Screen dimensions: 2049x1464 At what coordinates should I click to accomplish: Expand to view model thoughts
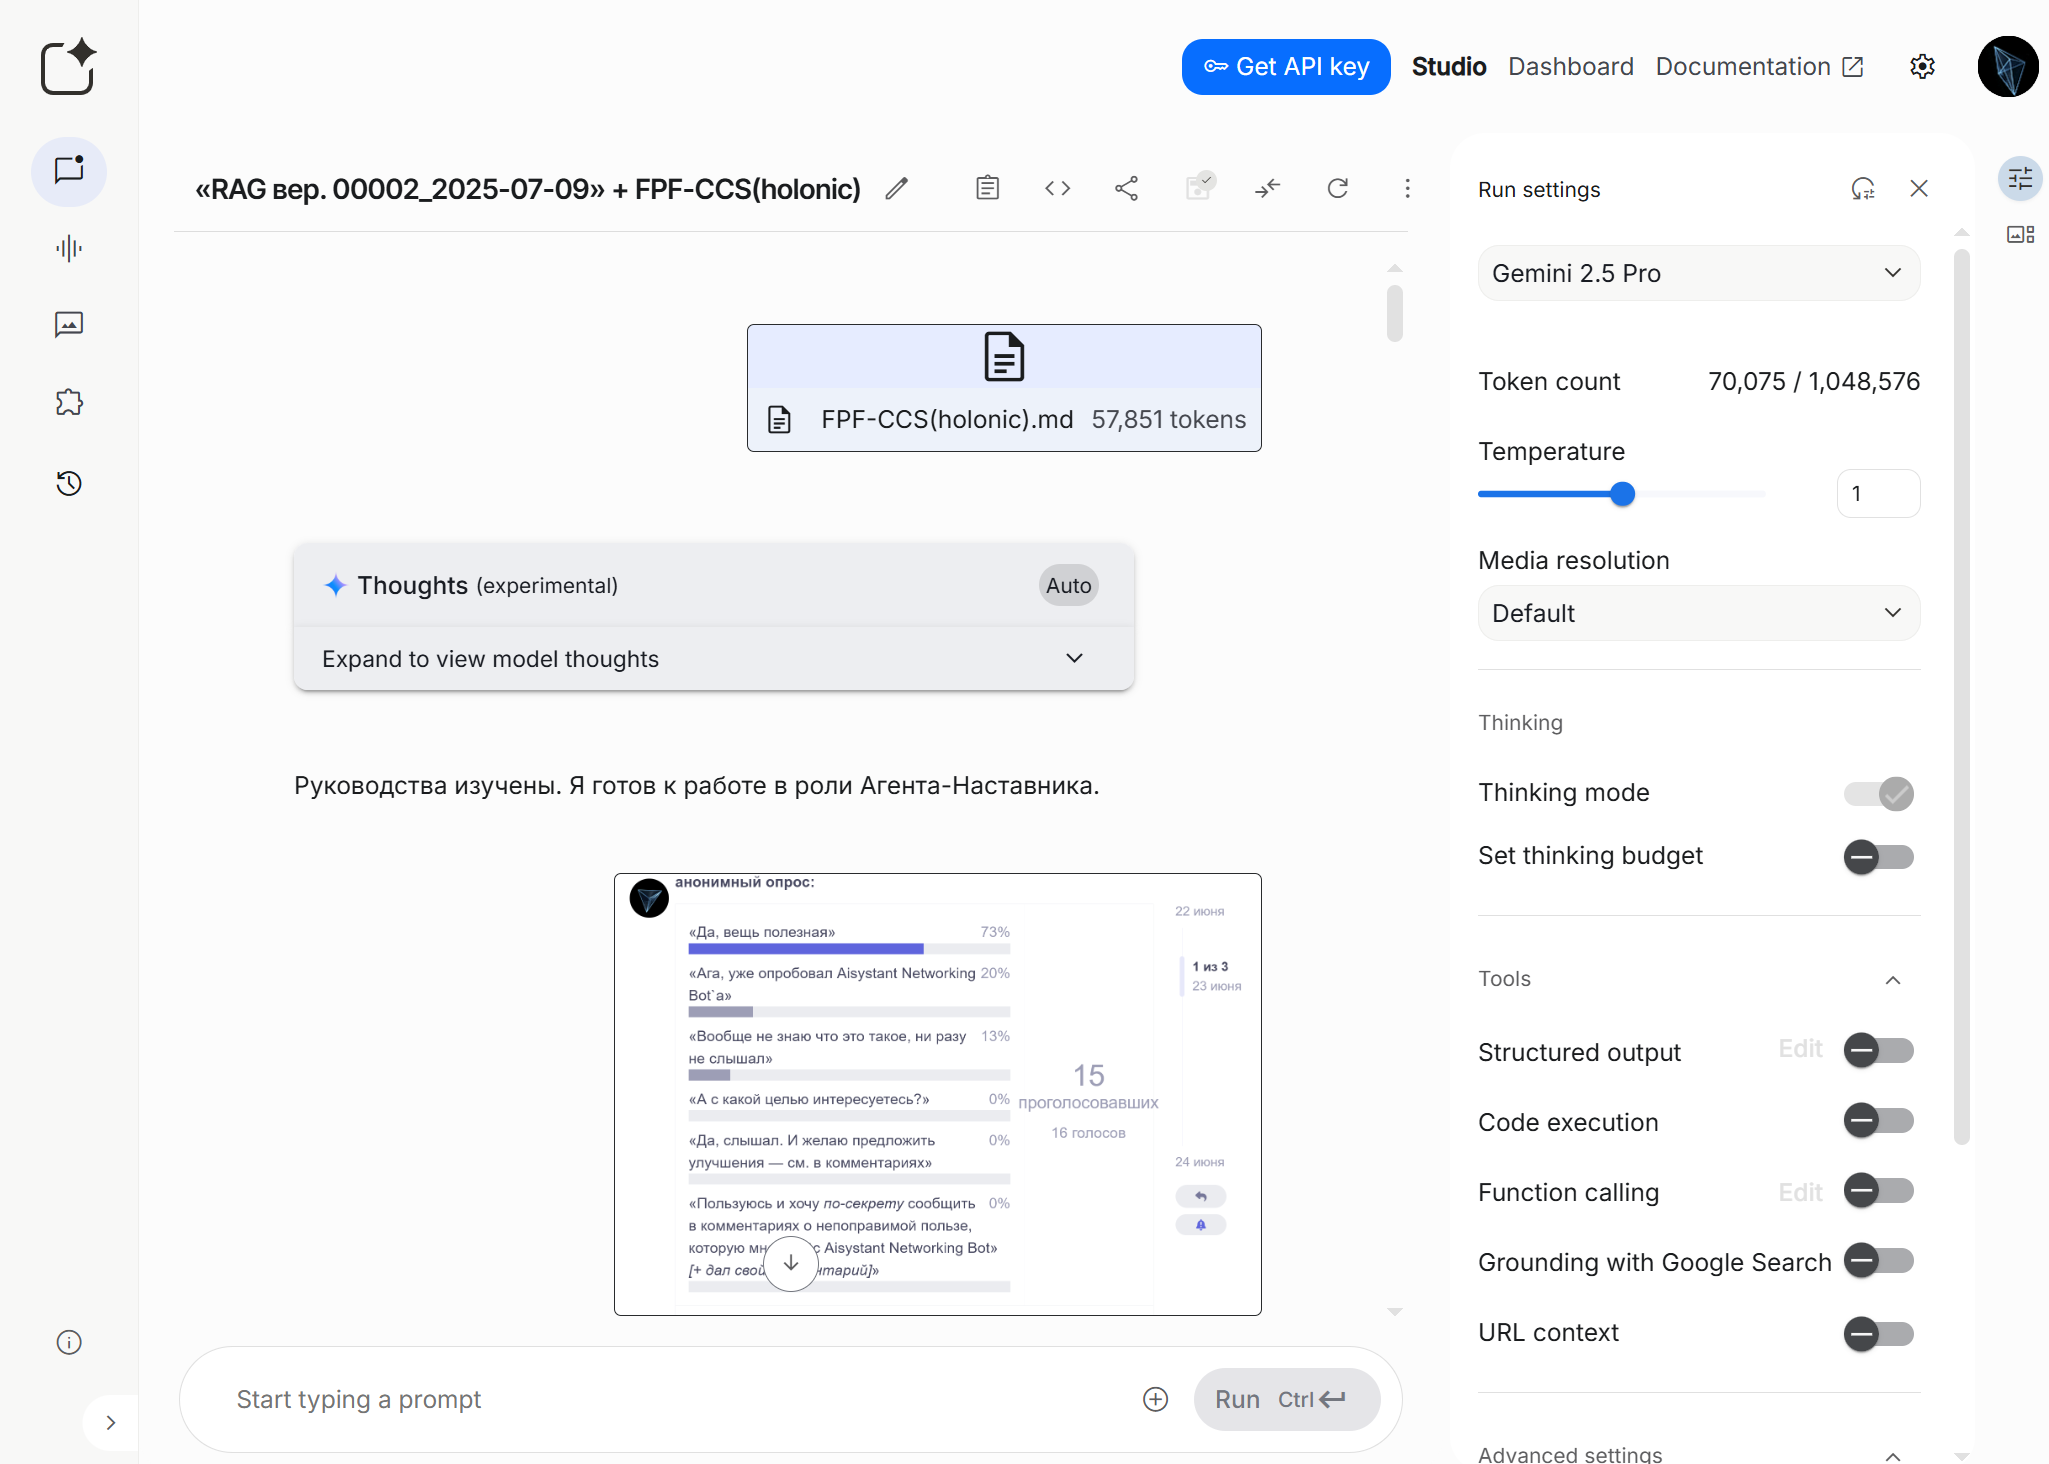point(713,659)
